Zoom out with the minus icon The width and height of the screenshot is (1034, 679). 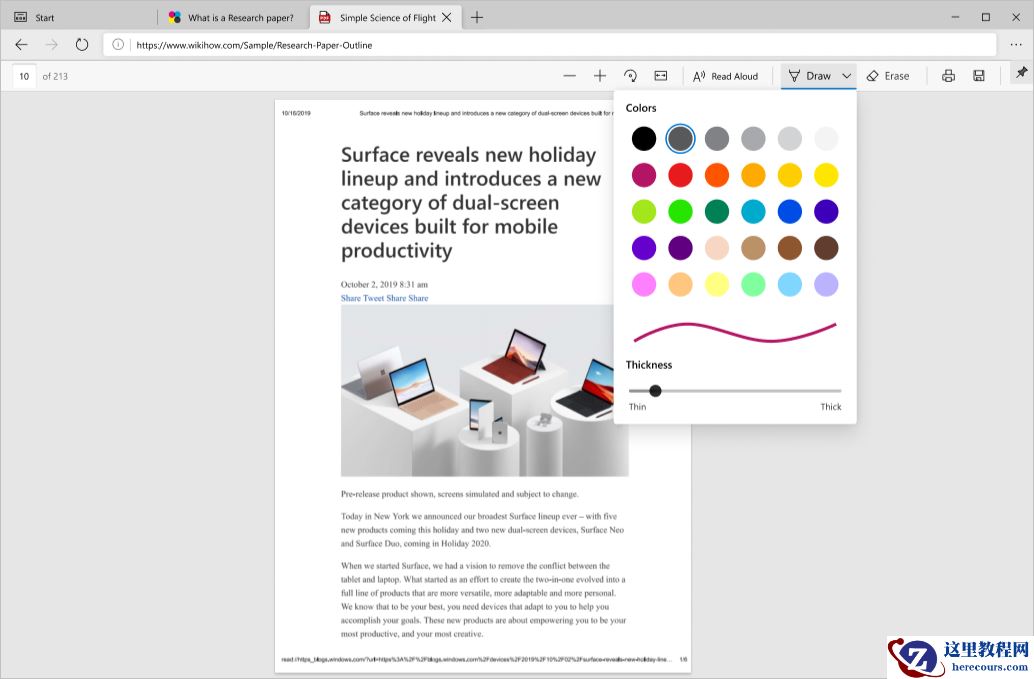coord(570,76)
